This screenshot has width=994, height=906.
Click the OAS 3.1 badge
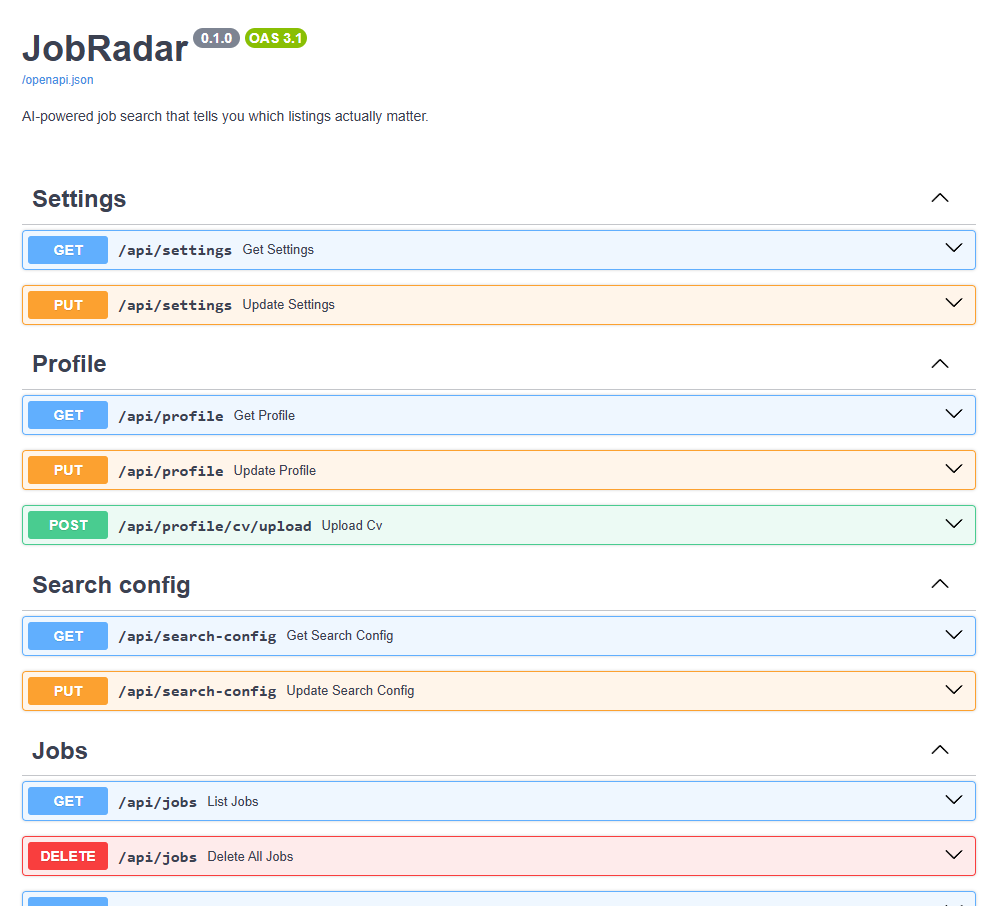(276, 38)
